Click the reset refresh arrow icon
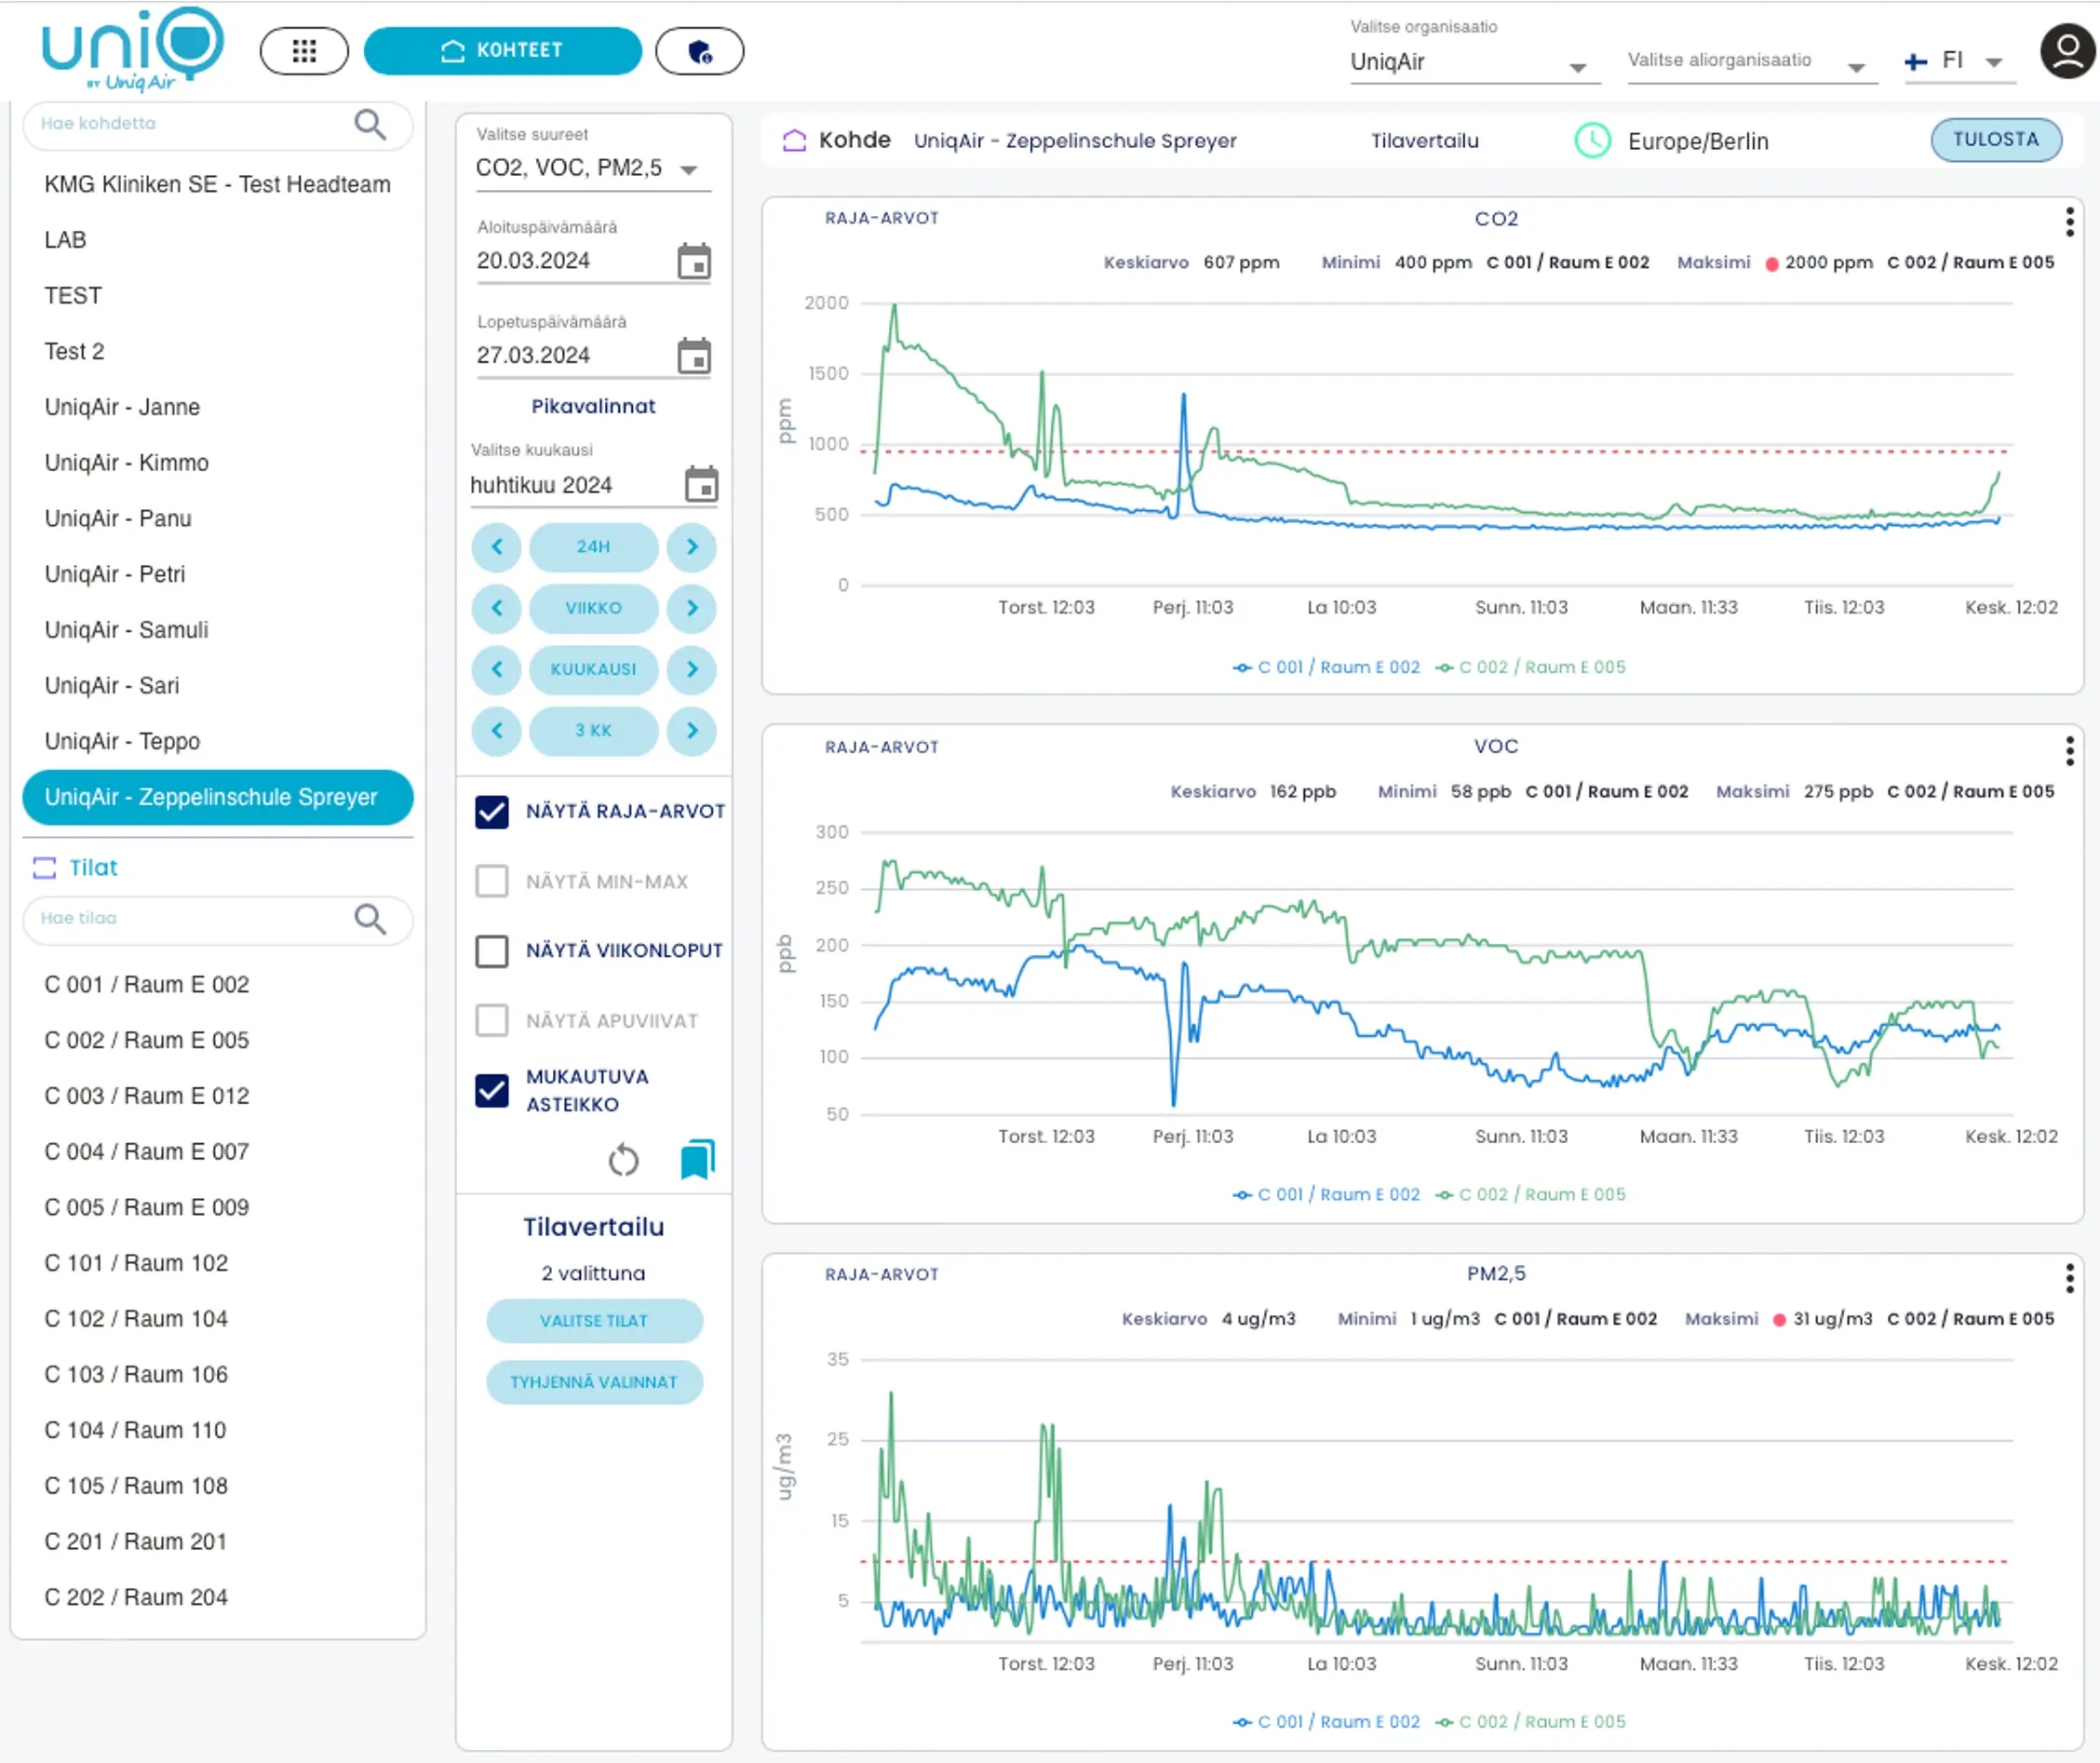2100x1763 pixels. 623,1160
